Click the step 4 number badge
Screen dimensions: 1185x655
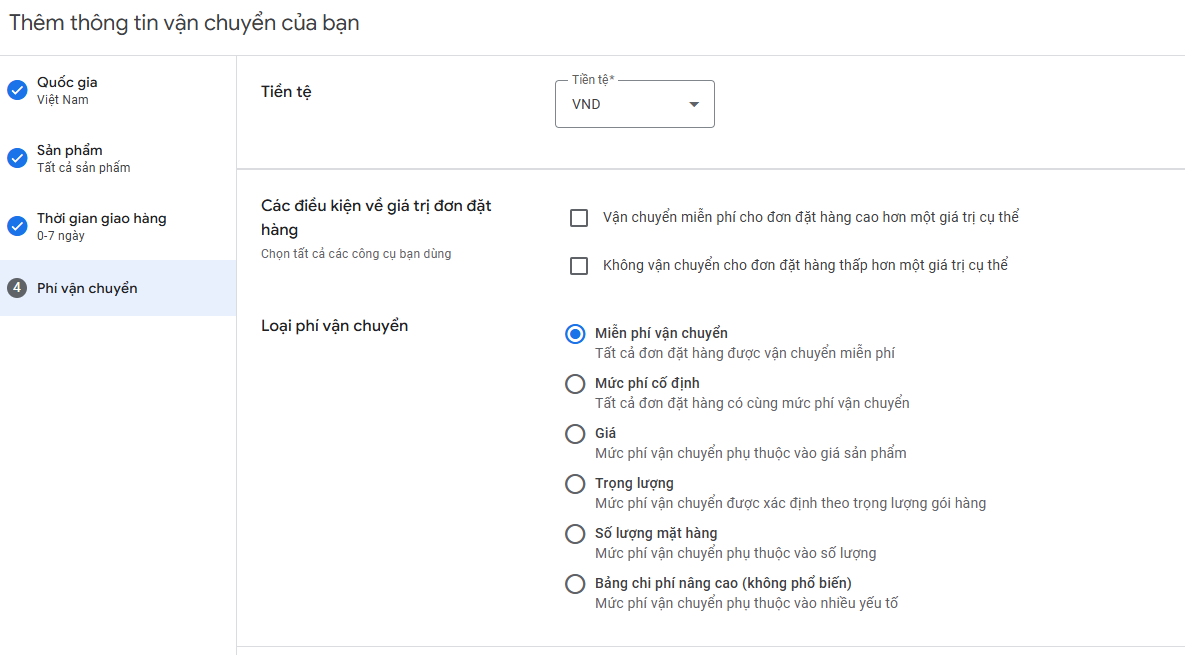[17, 288]
